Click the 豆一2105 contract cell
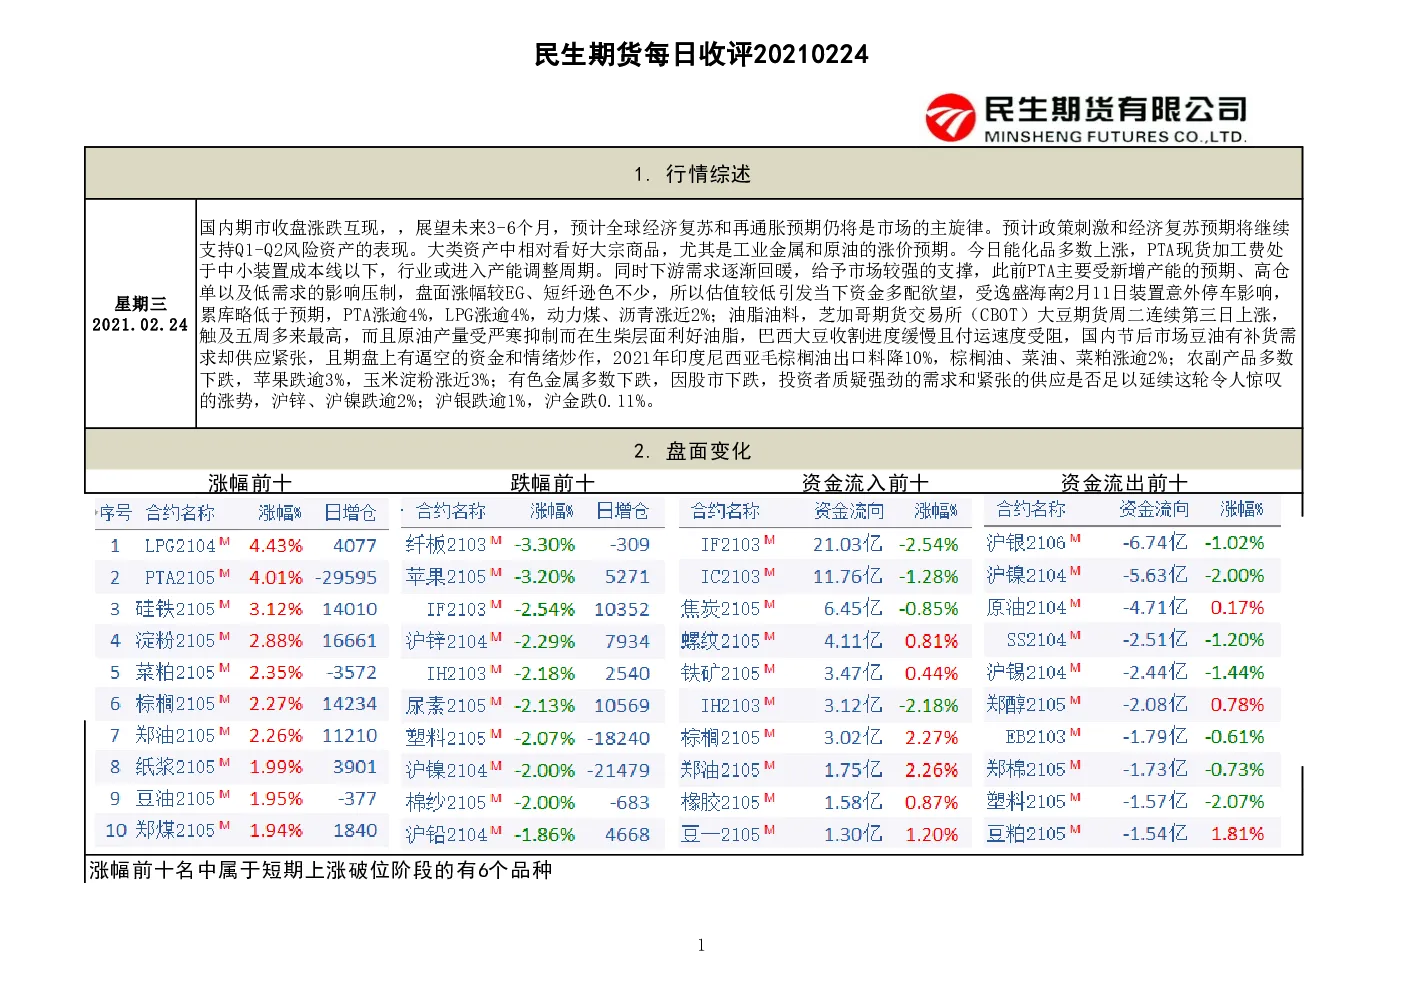1403x991 pixels. 728,834
